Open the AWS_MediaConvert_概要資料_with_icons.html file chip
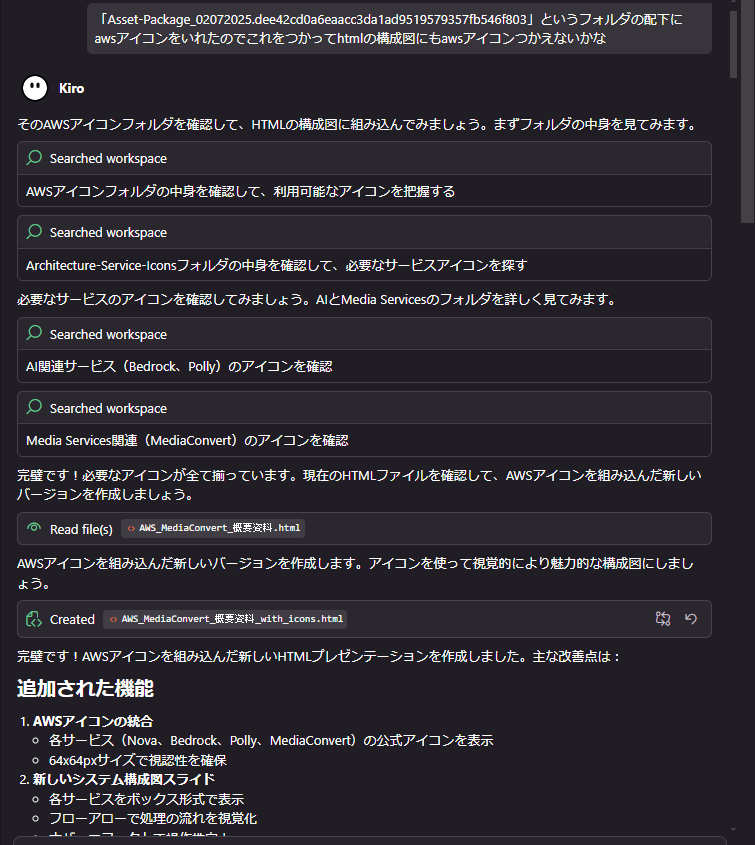This screenshot has height=845, width=755. point(225,619)
